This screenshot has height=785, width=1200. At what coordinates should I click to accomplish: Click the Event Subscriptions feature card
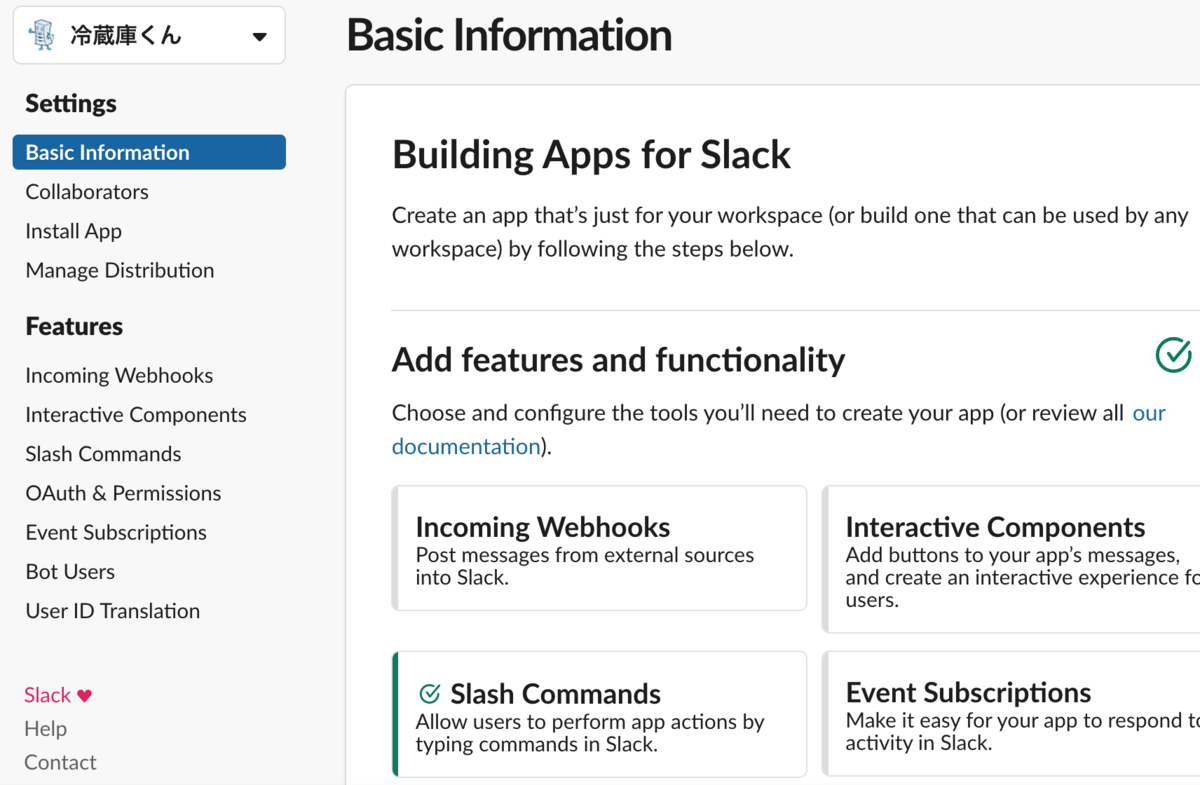[x=1011, y=714]
